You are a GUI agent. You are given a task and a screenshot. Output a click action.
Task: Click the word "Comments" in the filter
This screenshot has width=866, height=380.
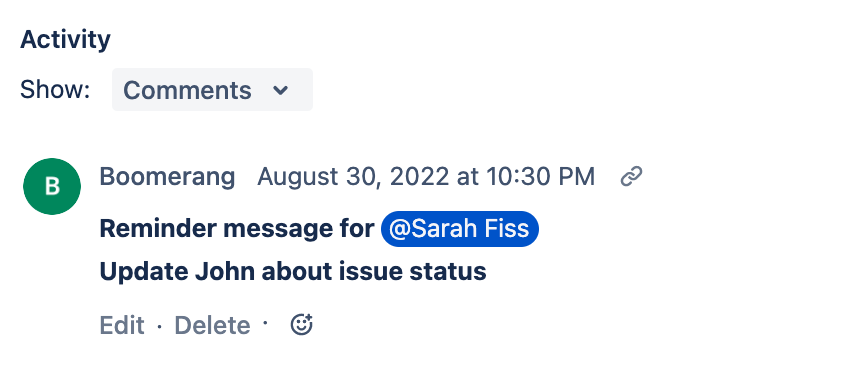[187, 90]
